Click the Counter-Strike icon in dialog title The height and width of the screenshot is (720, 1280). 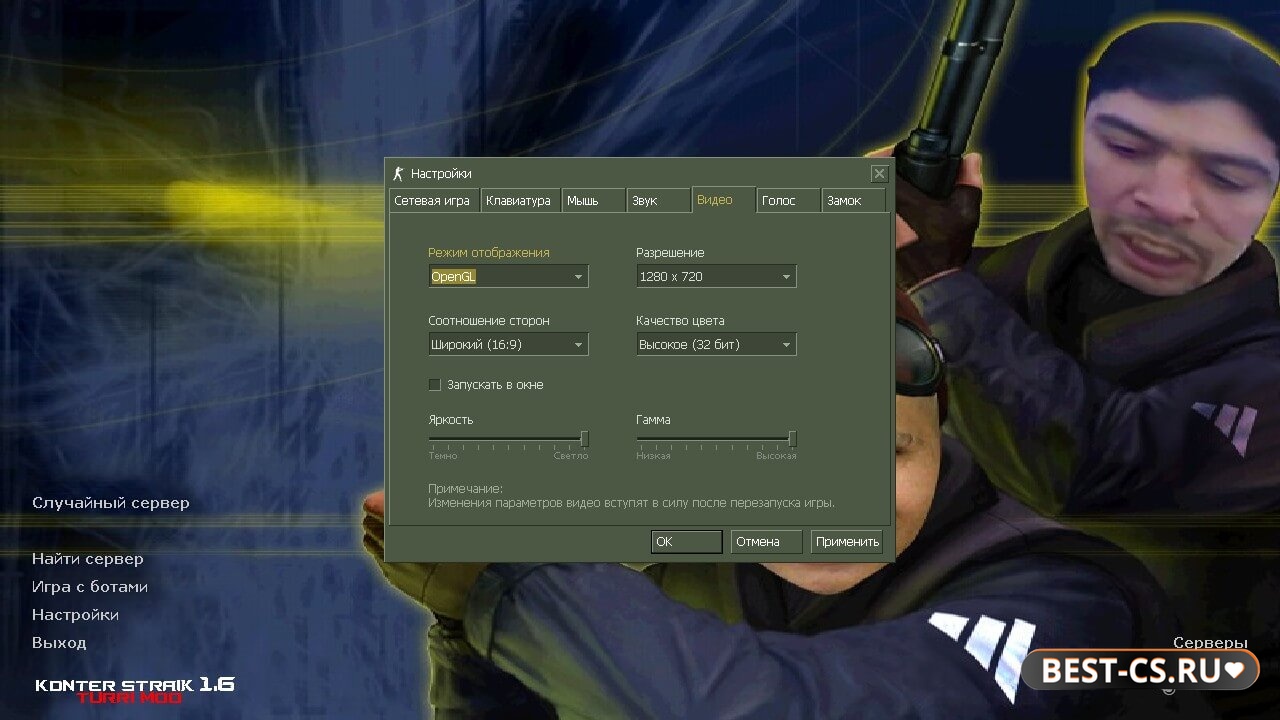[398, 173]
